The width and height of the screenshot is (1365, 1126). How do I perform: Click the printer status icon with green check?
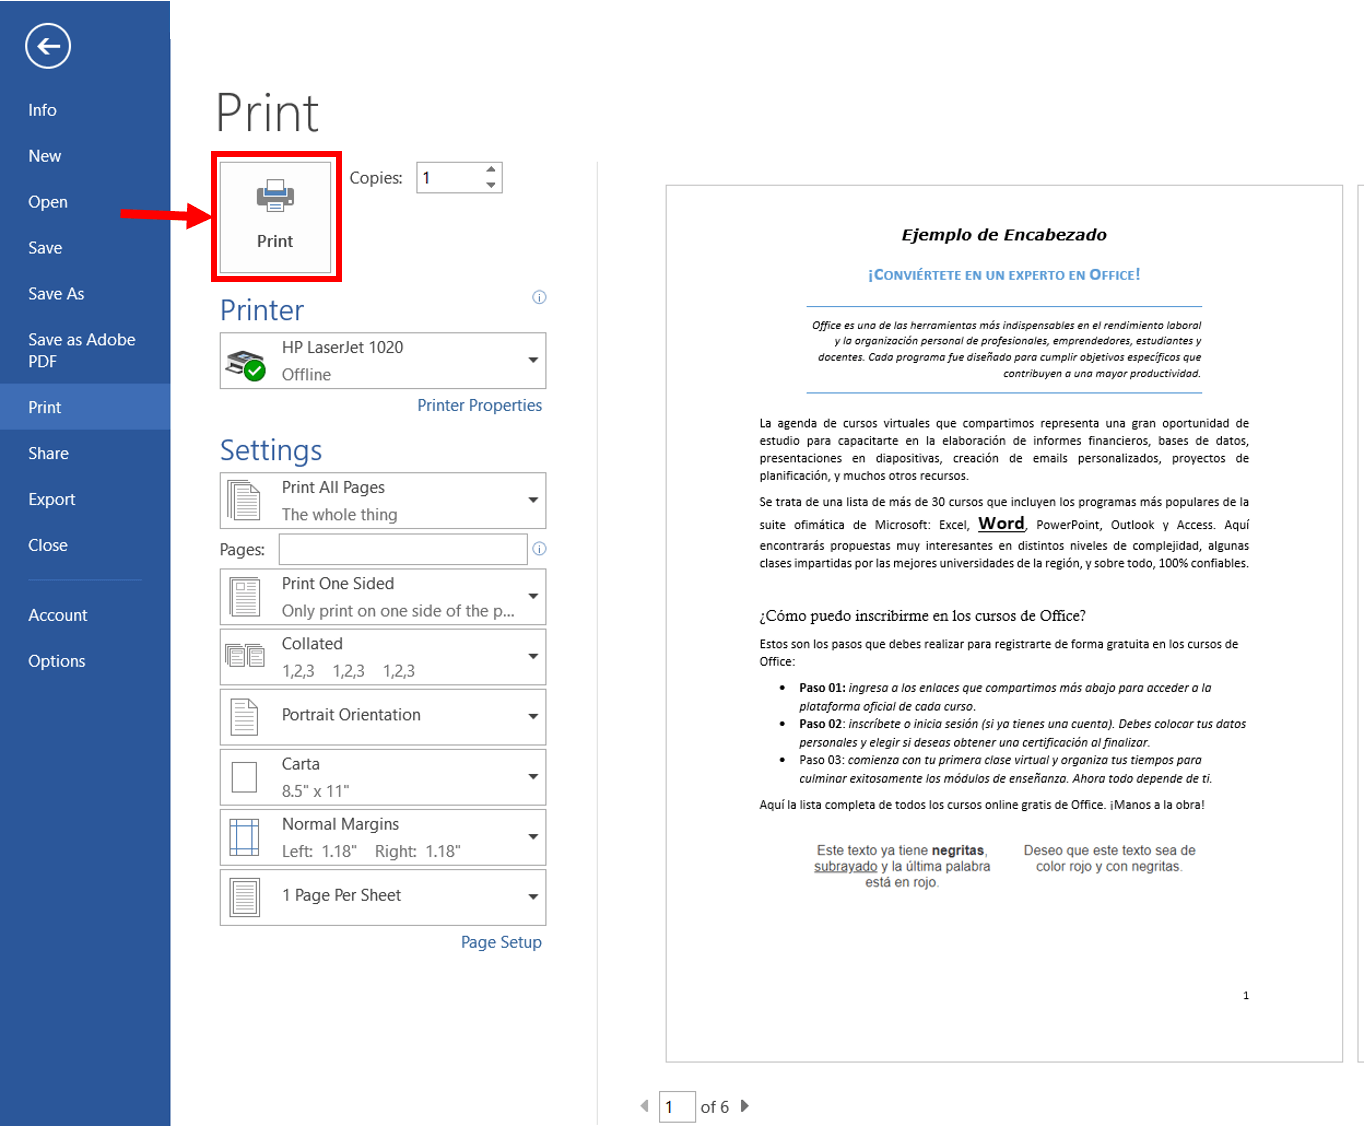point(245,365)
